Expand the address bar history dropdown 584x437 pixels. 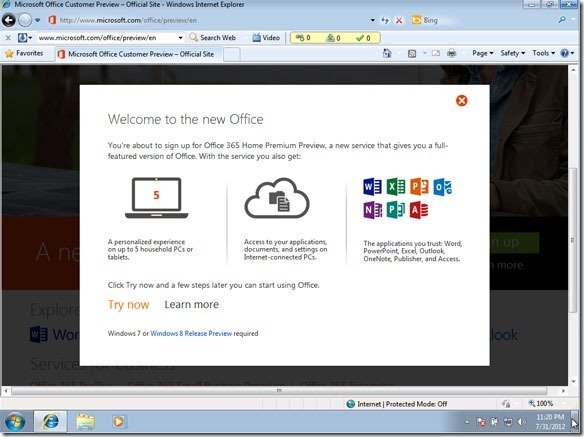pos(372,20)
